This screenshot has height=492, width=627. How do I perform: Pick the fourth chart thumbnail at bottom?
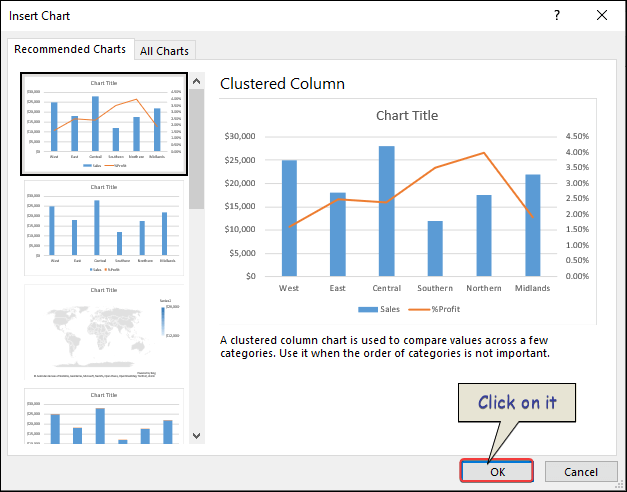click(x=104, y=416)
